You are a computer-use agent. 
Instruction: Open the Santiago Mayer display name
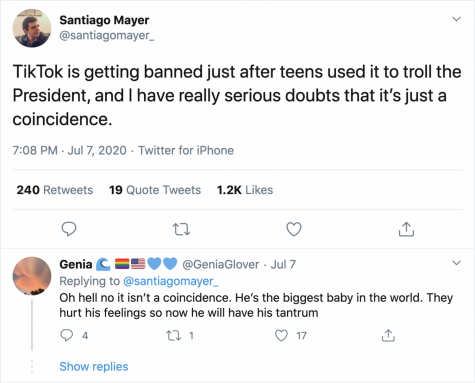[x=104, y=20]
